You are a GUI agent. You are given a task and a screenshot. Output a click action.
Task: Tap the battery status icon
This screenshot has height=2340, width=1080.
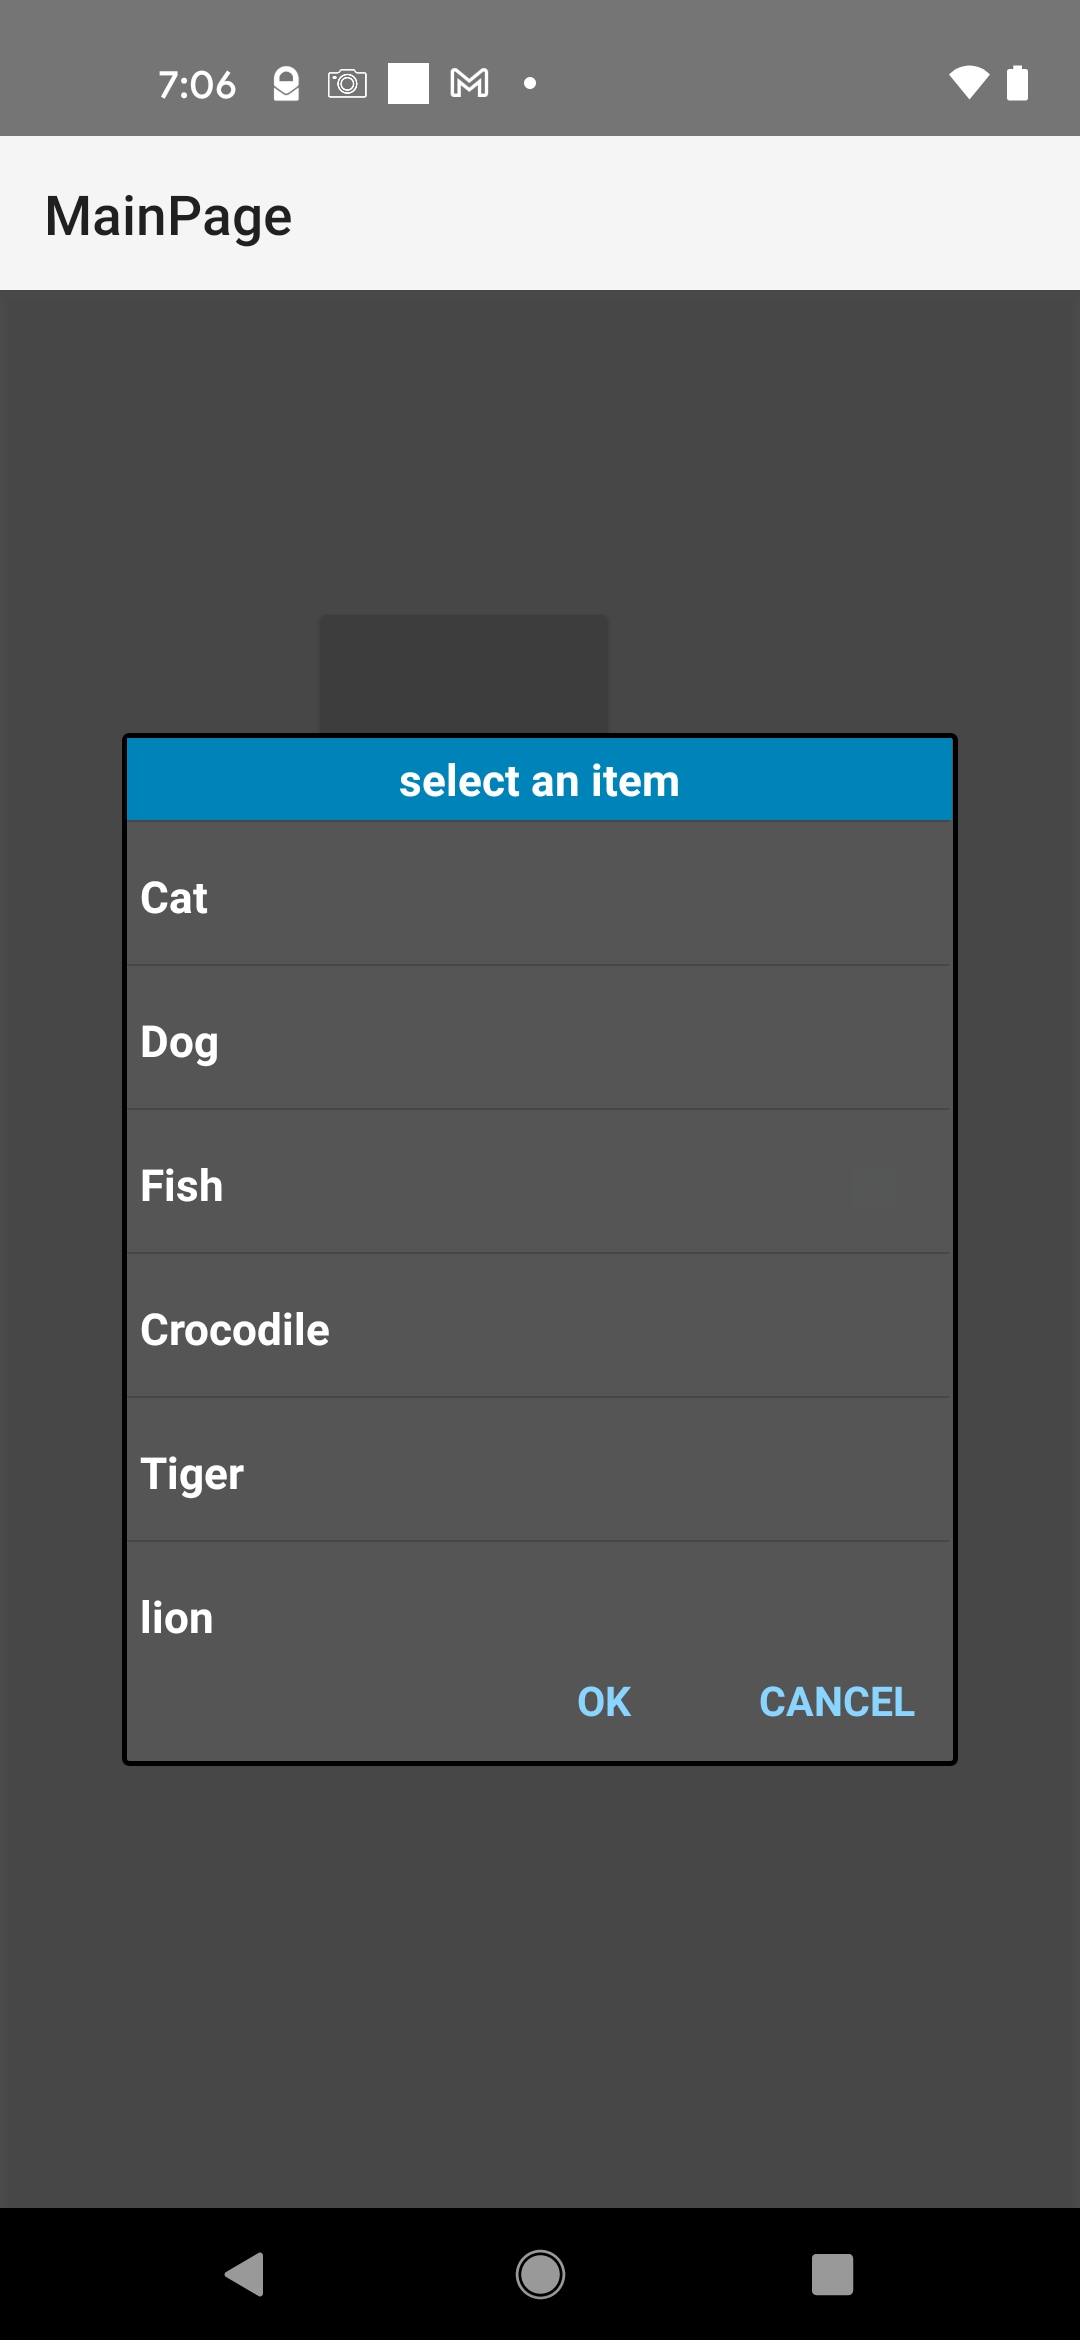pos(1017,83)
